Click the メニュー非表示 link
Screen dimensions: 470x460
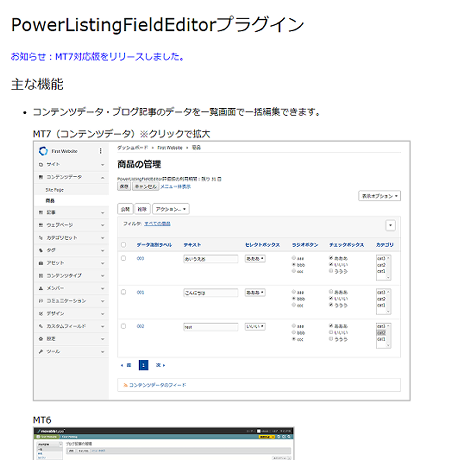[176, 187]
